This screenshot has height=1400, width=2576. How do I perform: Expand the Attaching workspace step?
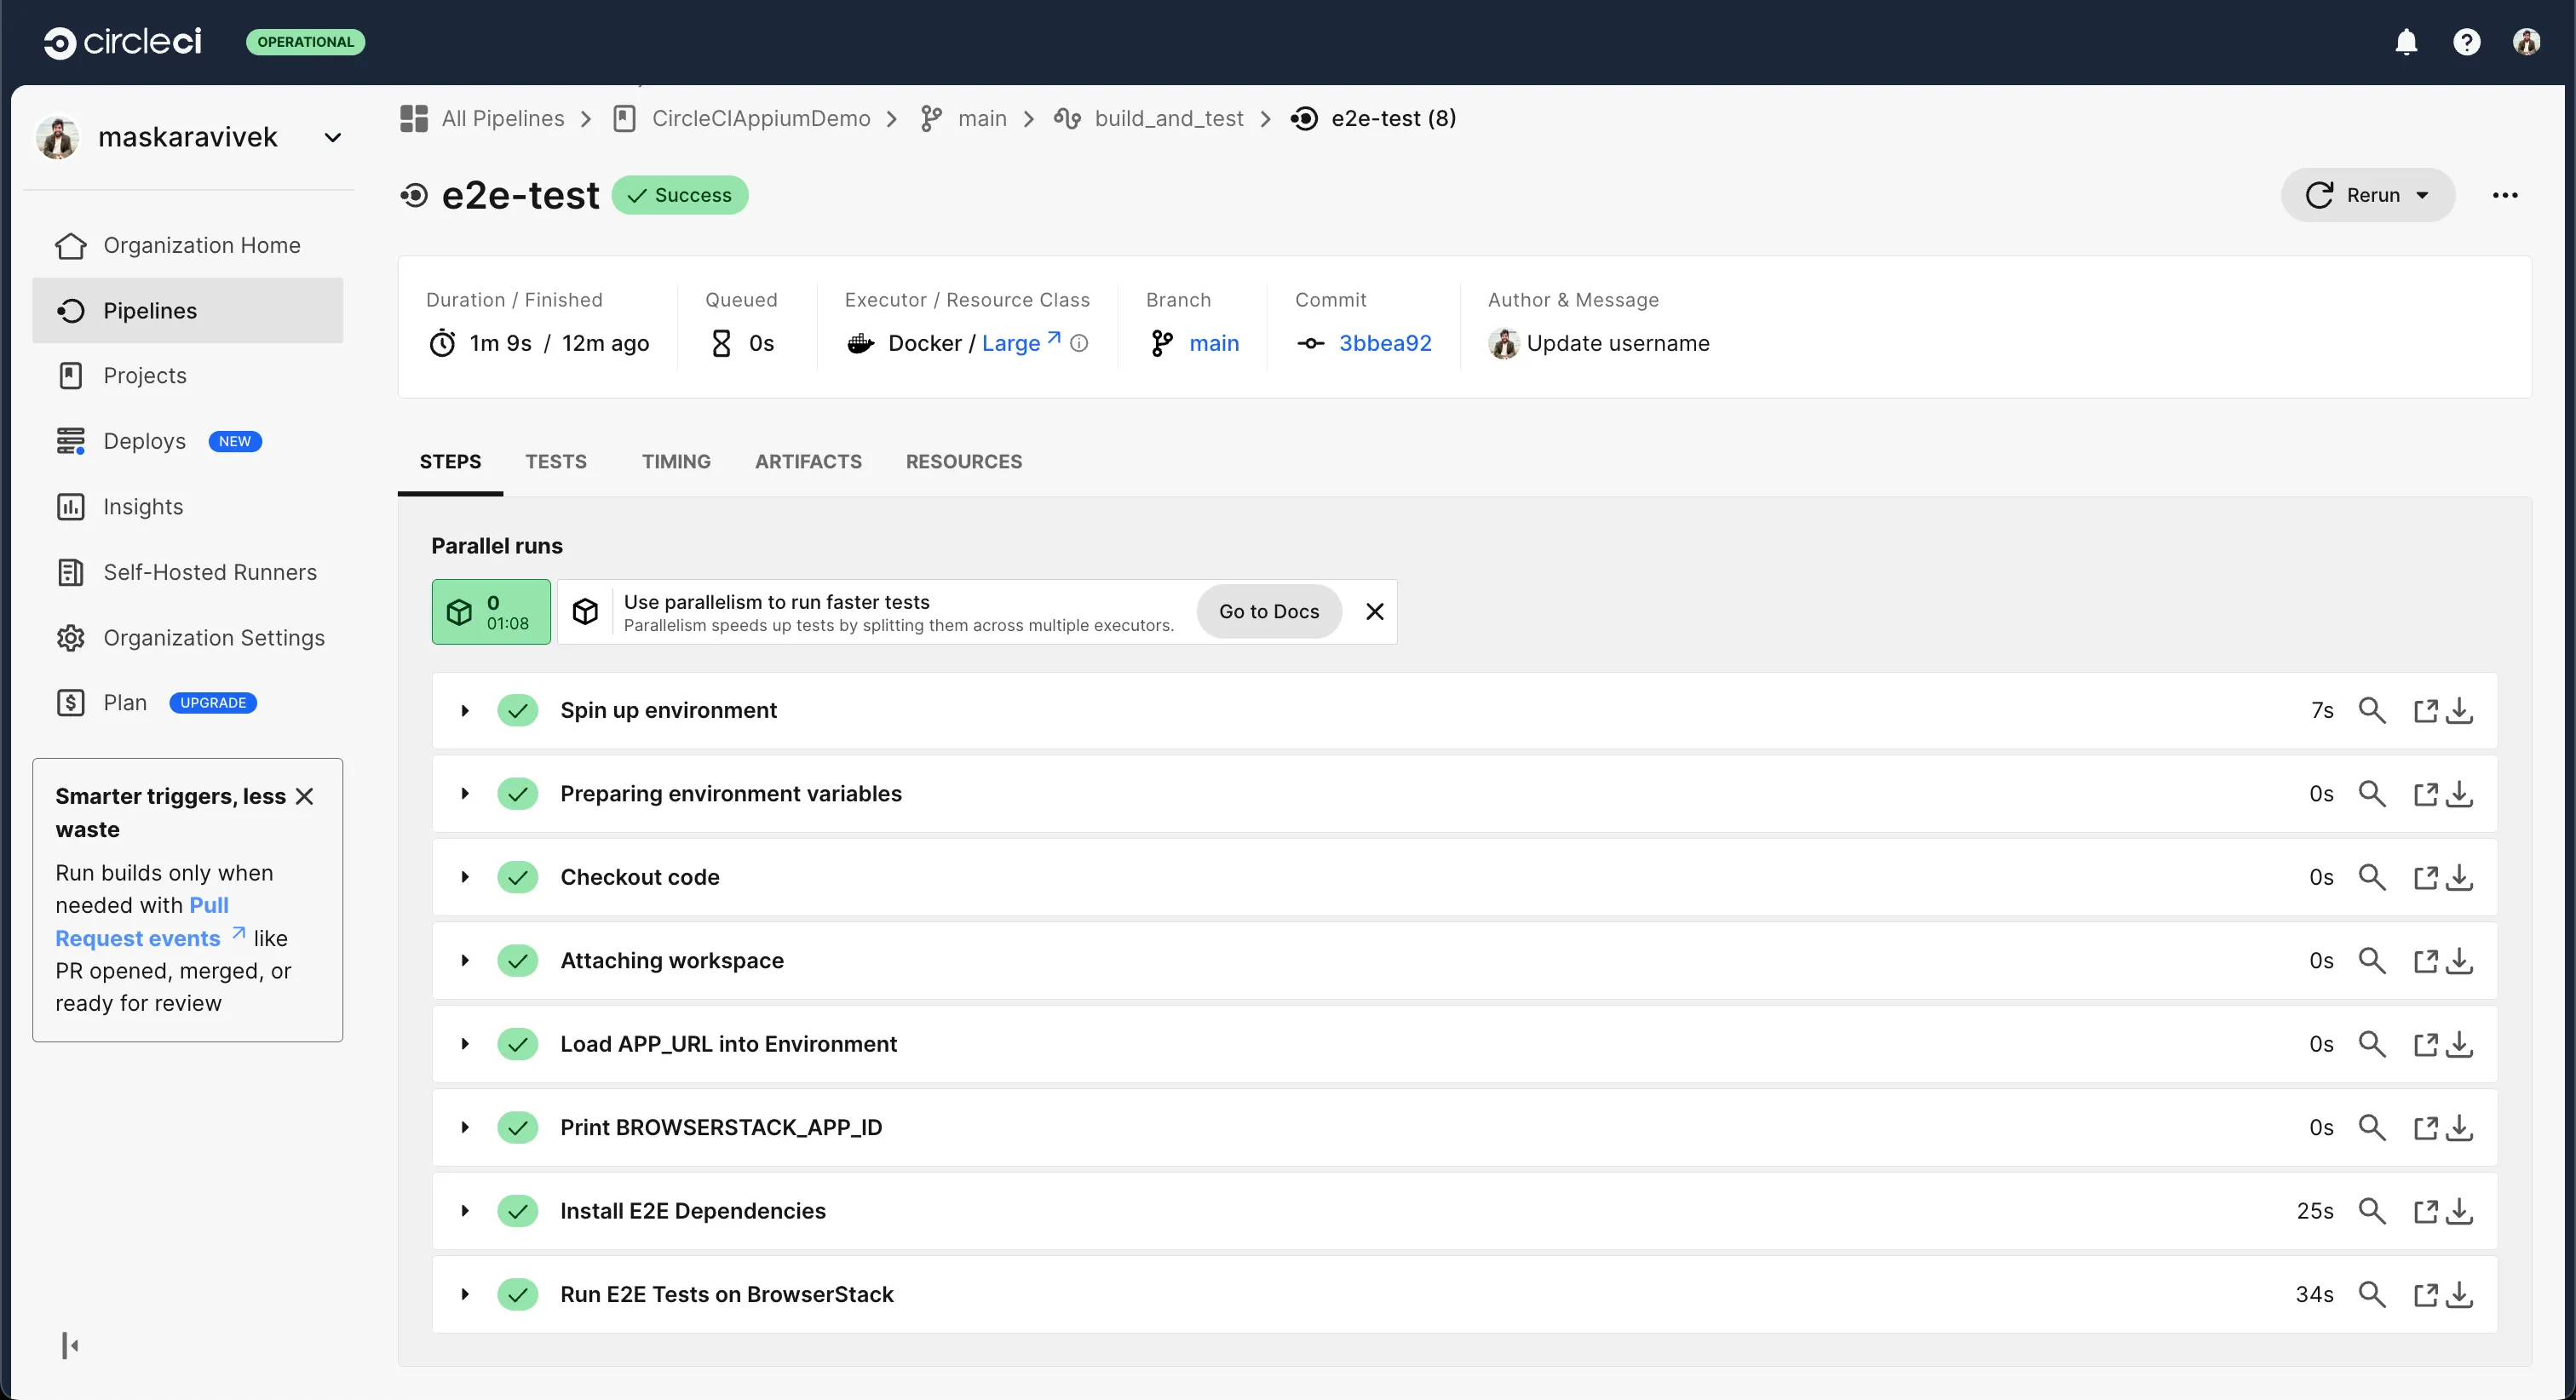[x=465, y=961]
